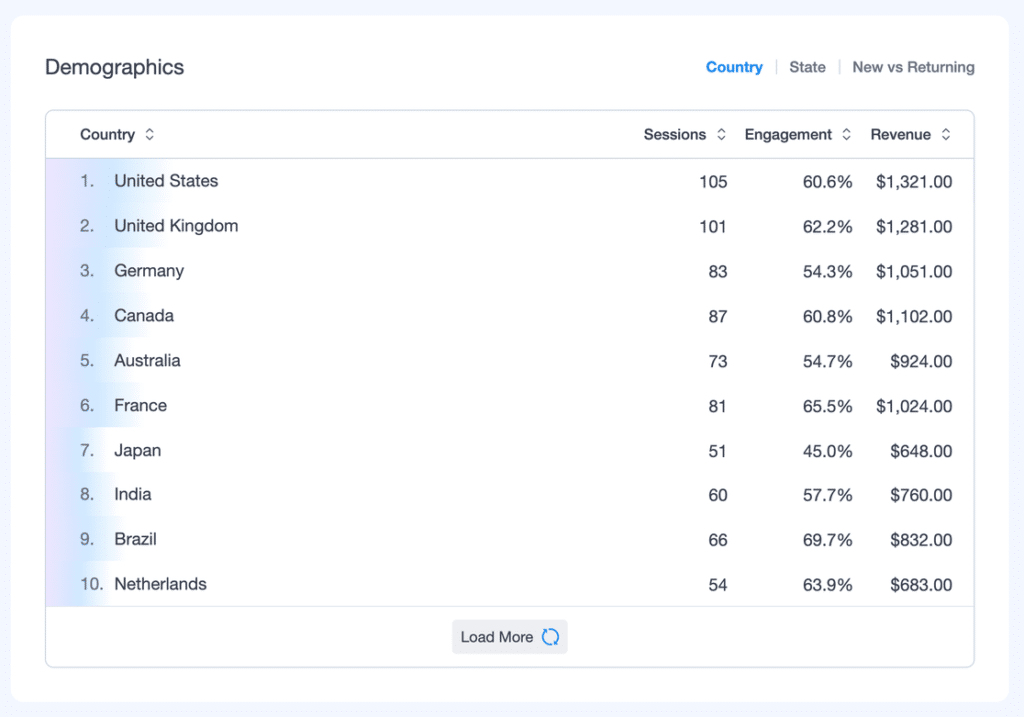The height and width of the screenshot is (717, 1024).
Task: Select the Australia row name
Action: pos(147,360)
